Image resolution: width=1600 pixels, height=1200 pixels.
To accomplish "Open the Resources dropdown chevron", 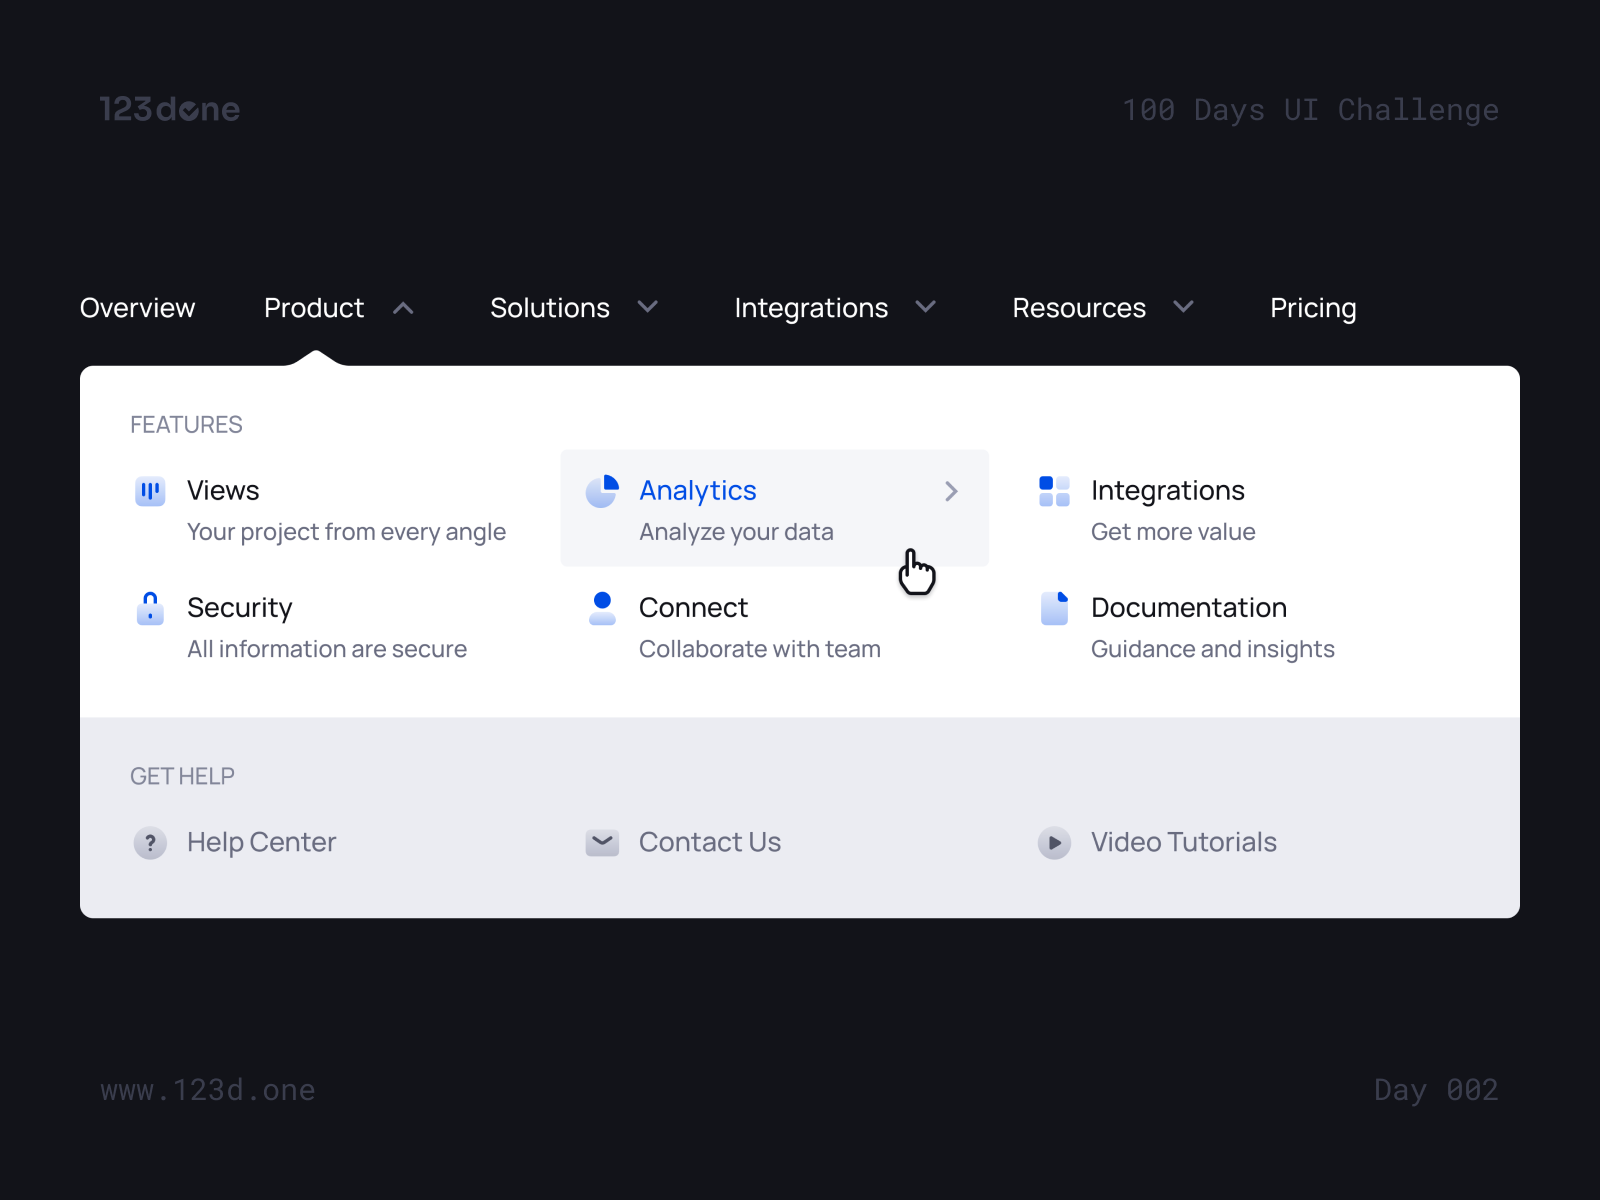I will pyautogui.click(x=1183, y=308).
